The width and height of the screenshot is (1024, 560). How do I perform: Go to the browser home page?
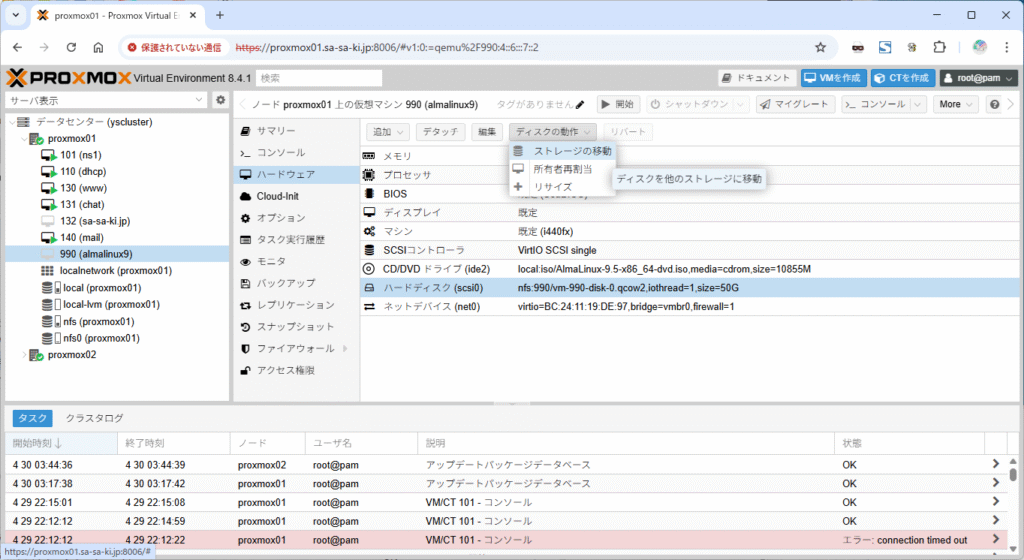point(98,47)
